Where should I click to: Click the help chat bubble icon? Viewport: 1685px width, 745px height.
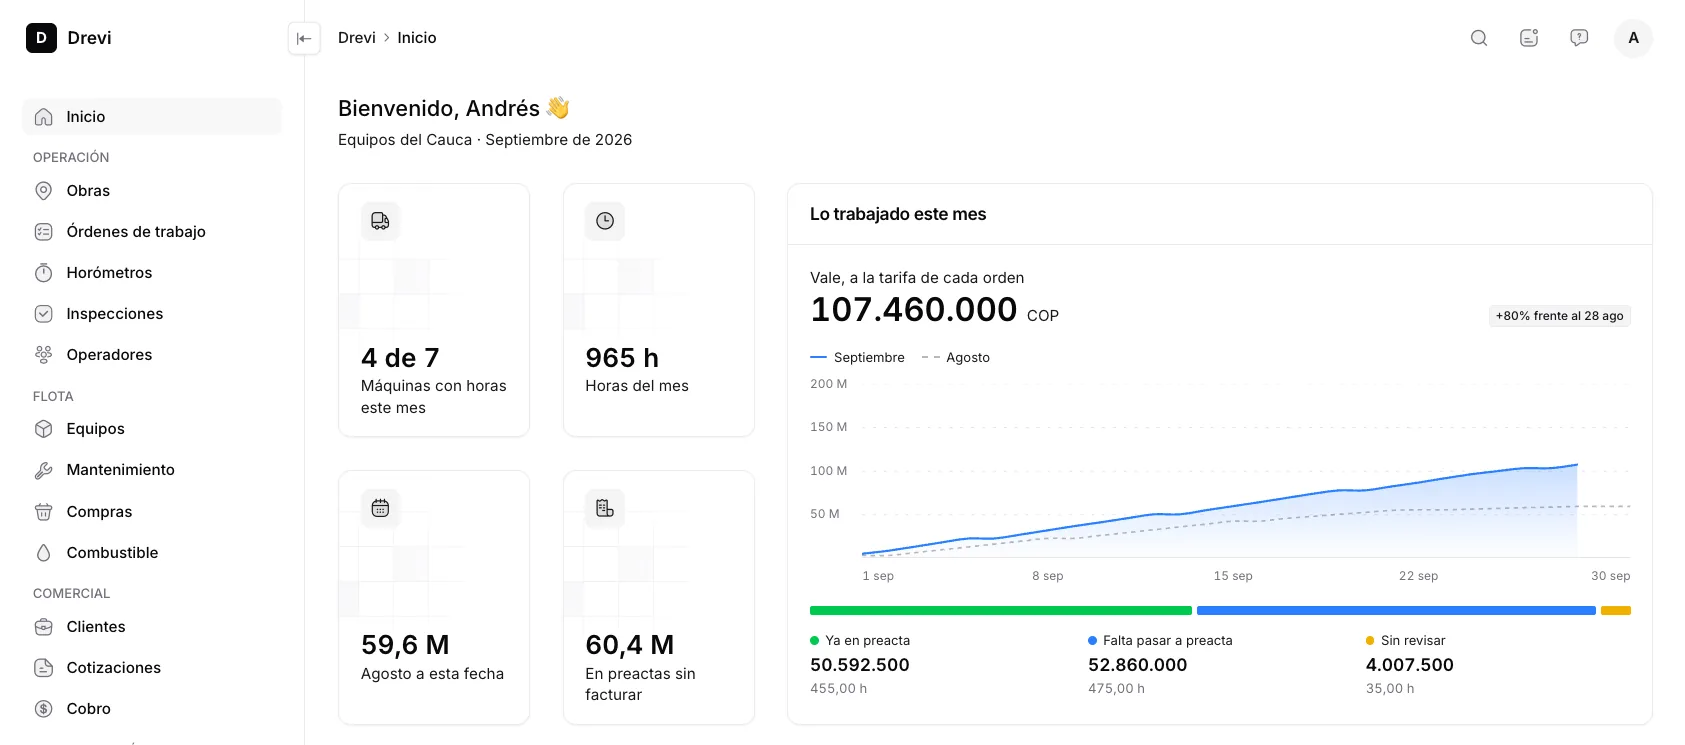[x=1579, y=38]
